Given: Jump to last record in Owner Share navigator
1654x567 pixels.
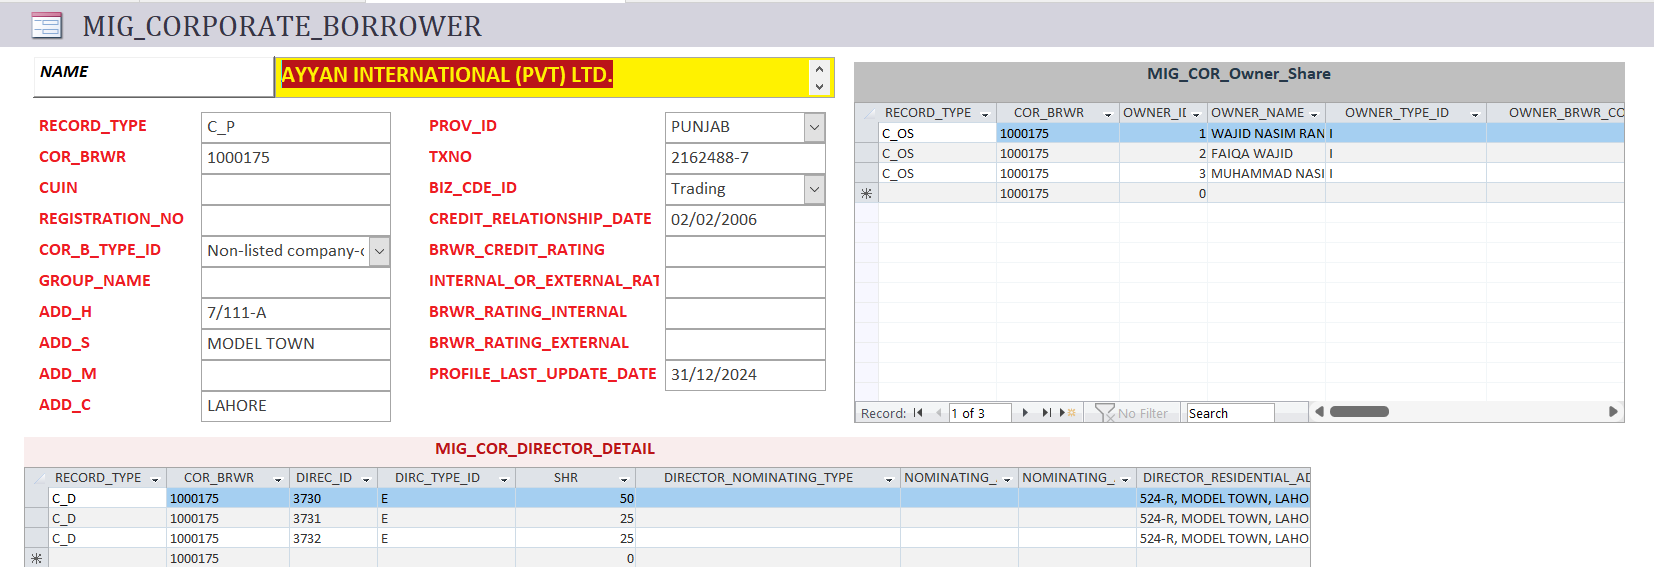Looking at the screenshot, I should pyautogui.click(x=1046, y=413).
